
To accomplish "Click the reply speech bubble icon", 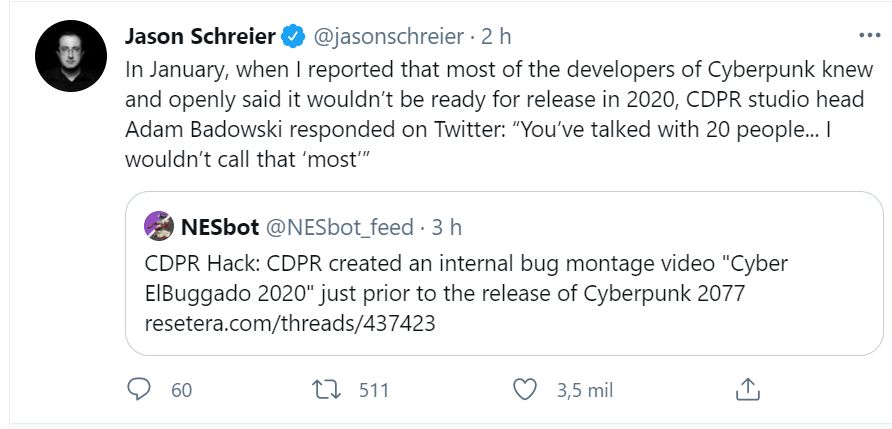I will click(x=138, y=389).
